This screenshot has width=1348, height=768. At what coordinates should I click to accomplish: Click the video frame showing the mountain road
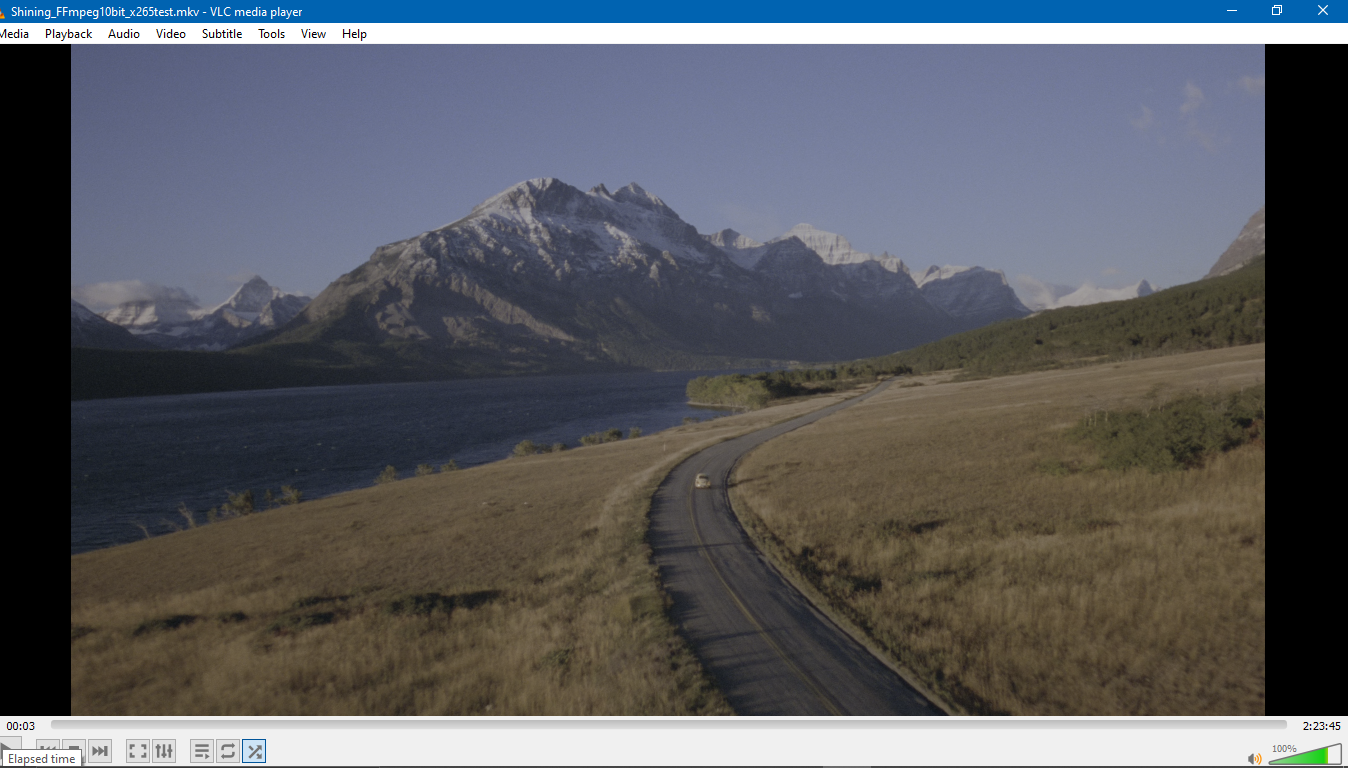coord(668,380)
